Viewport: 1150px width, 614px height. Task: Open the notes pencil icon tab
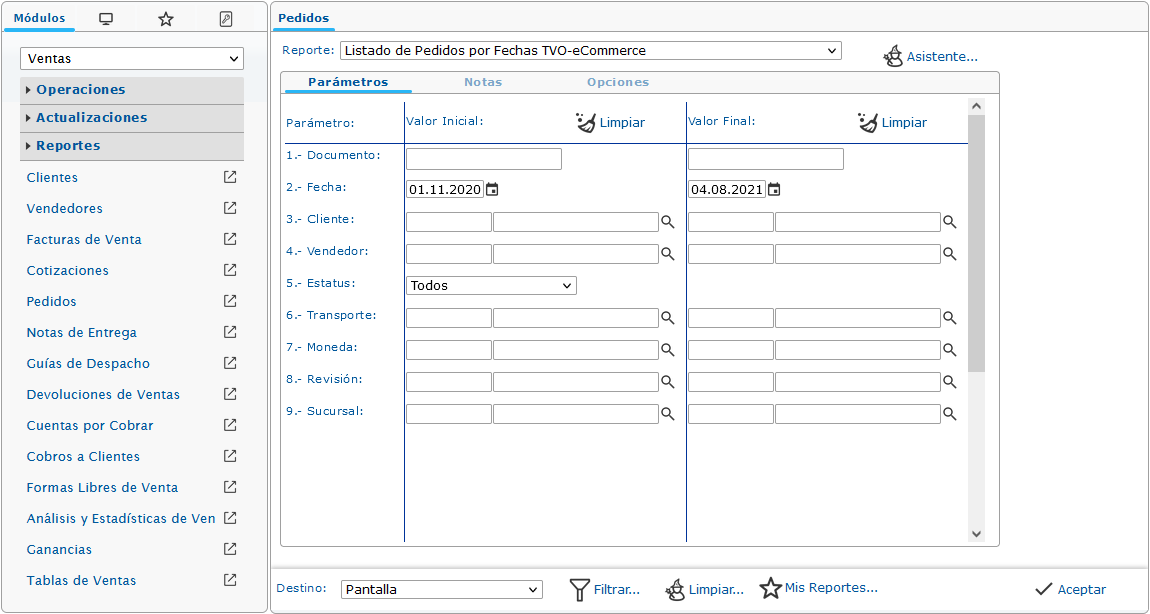[x=226, y=19]
